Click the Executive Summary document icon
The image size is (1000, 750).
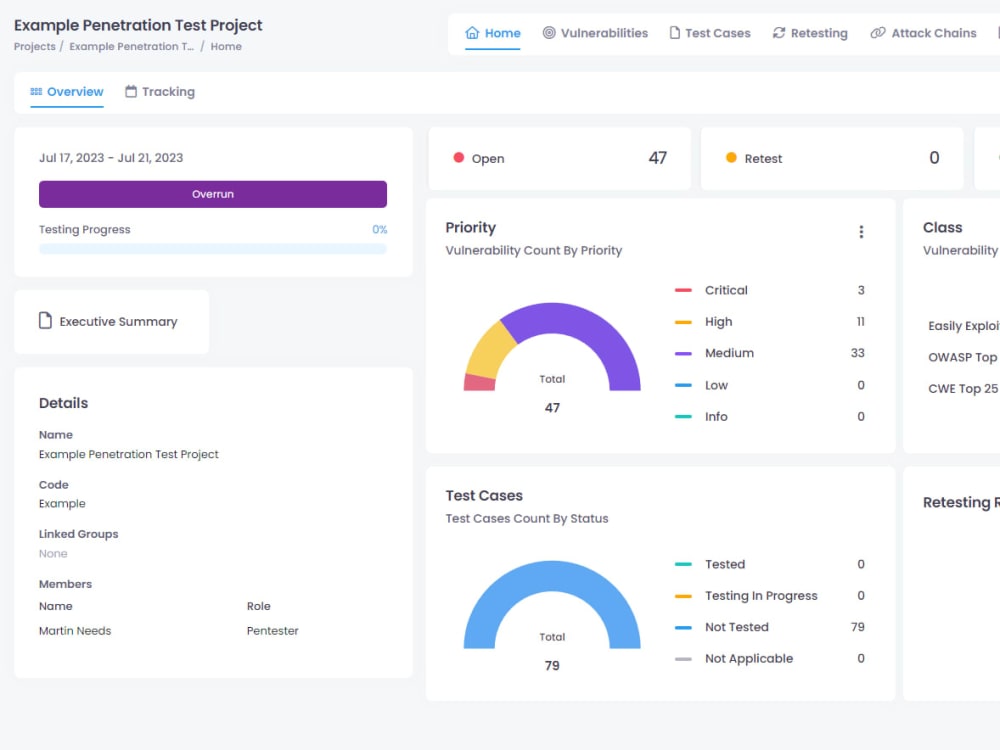click(45, 320)
